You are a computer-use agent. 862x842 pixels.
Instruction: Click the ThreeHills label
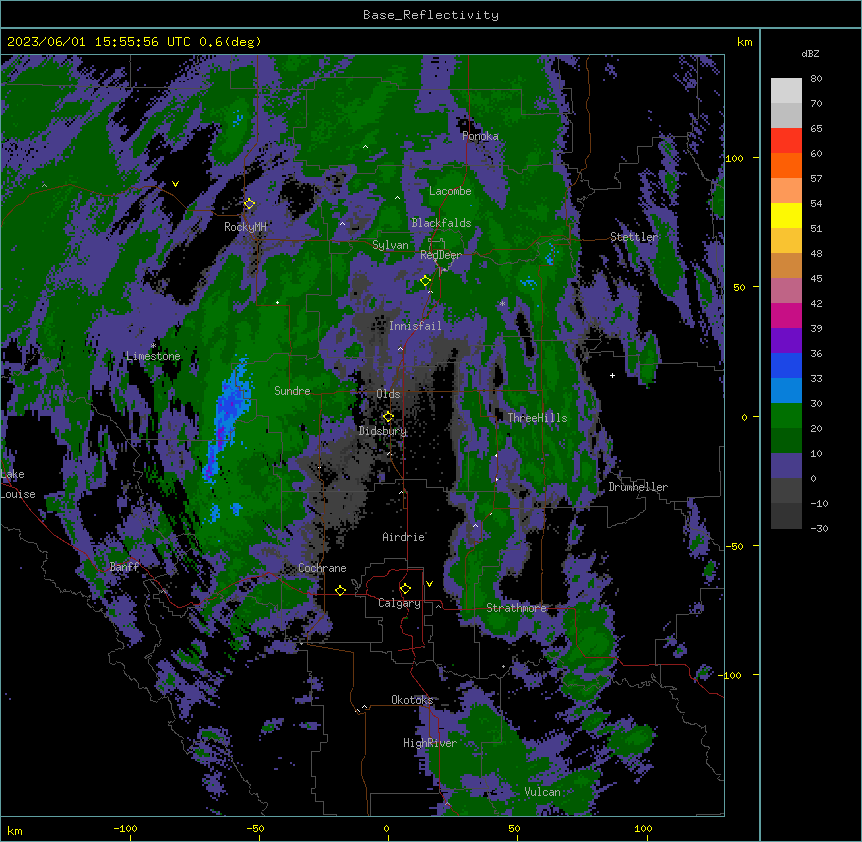click(537, 418)
